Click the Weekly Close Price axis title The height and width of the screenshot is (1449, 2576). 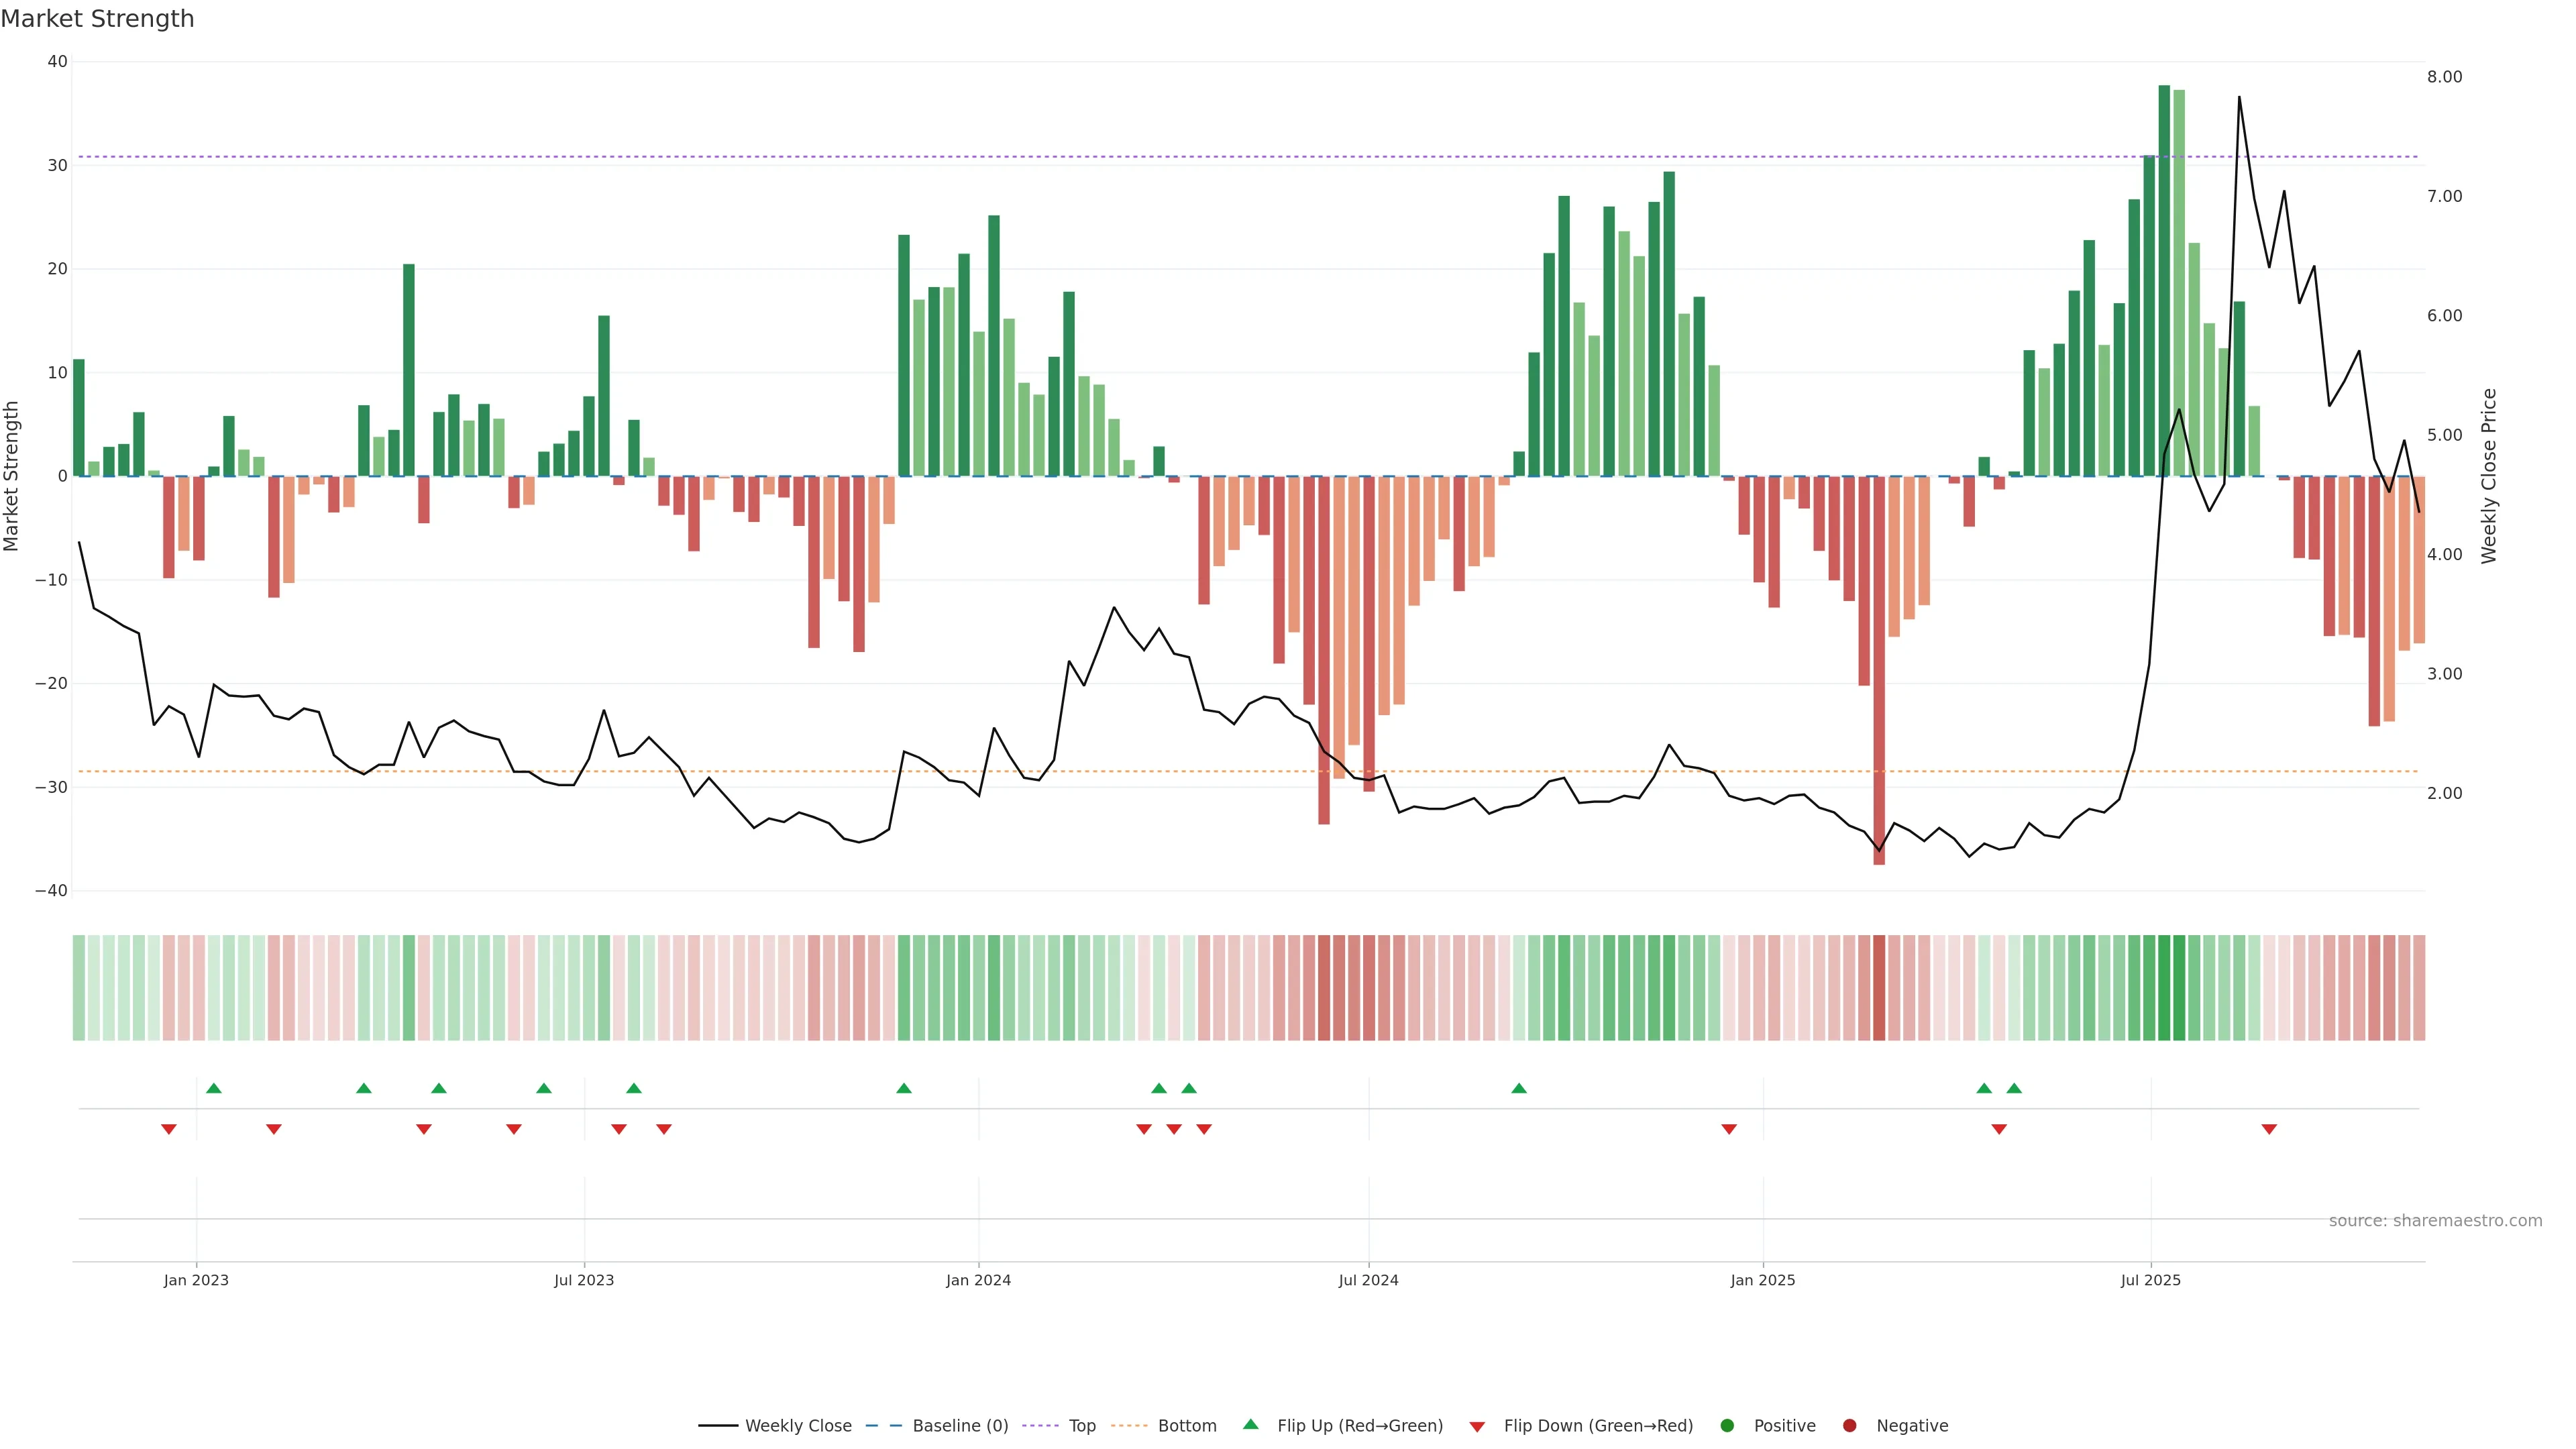coord(2489,476)
